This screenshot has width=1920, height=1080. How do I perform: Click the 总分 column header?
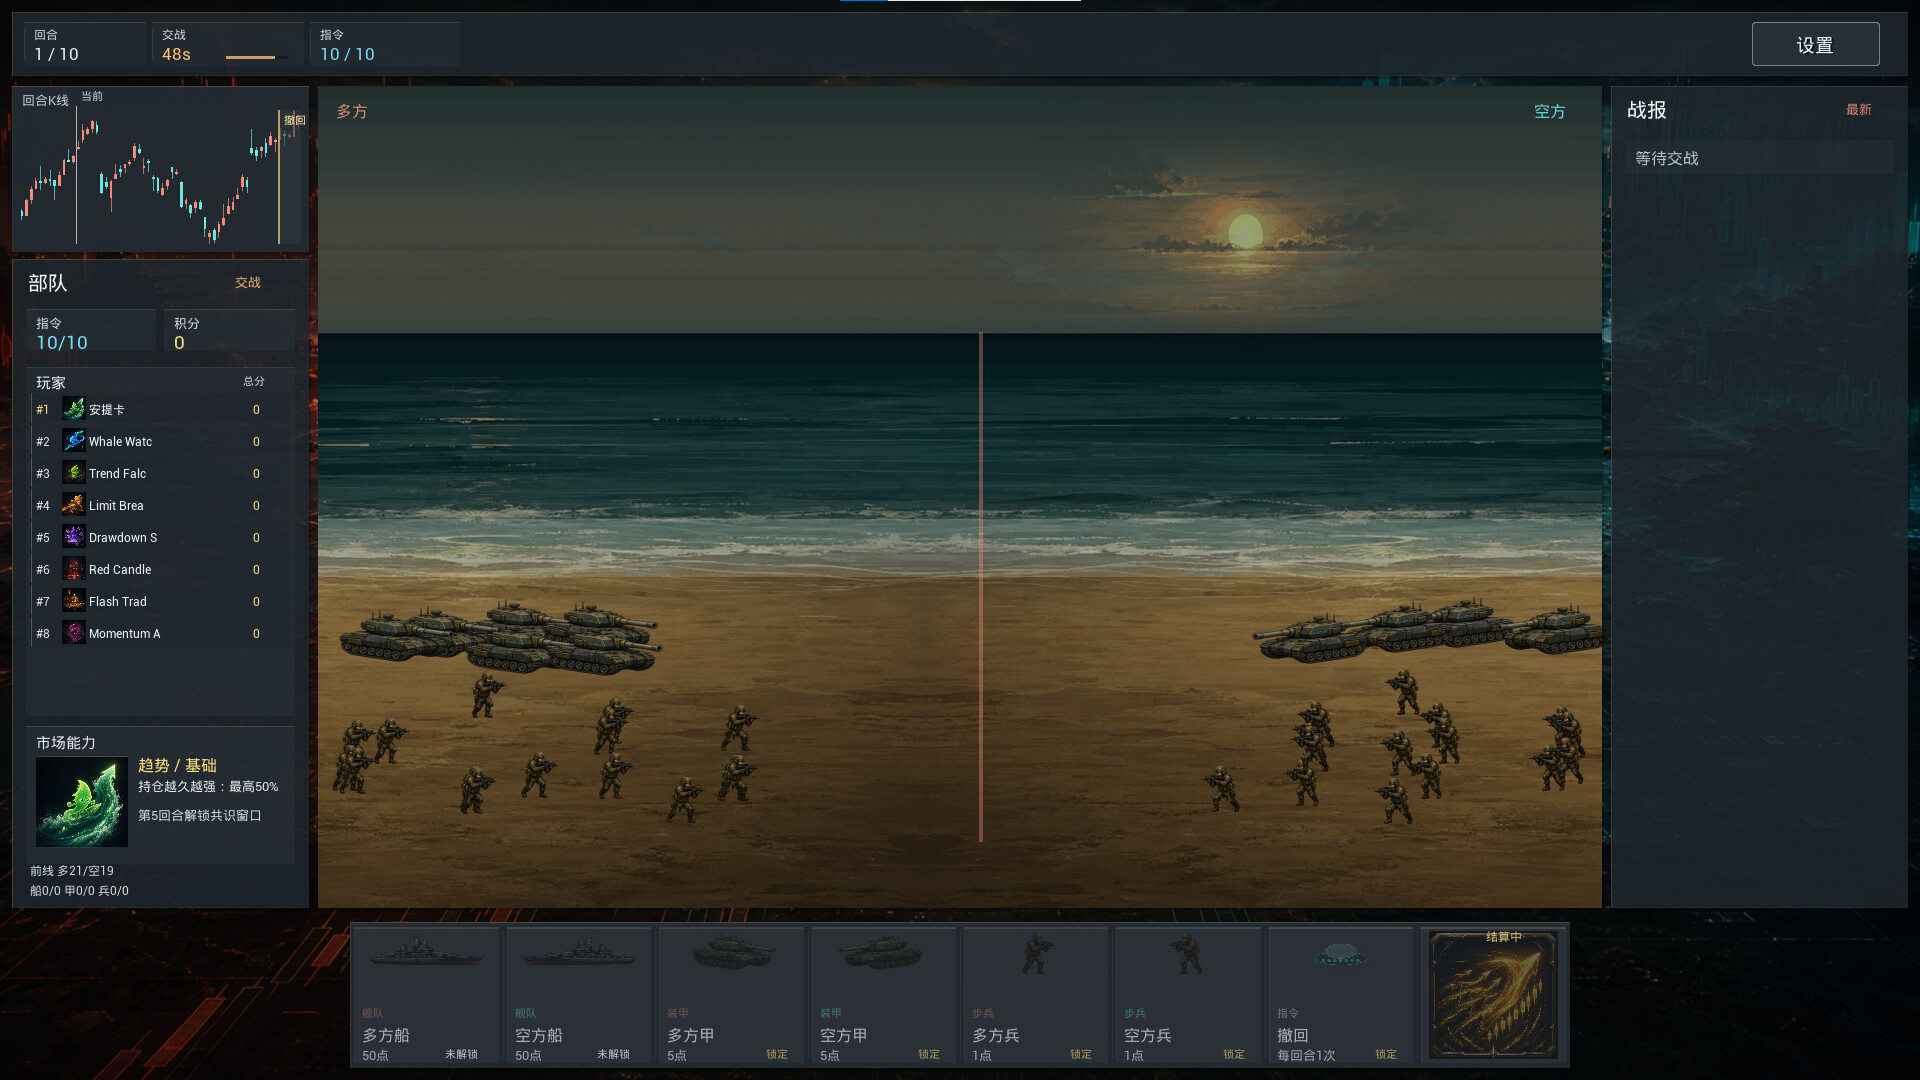coord(254,381)
